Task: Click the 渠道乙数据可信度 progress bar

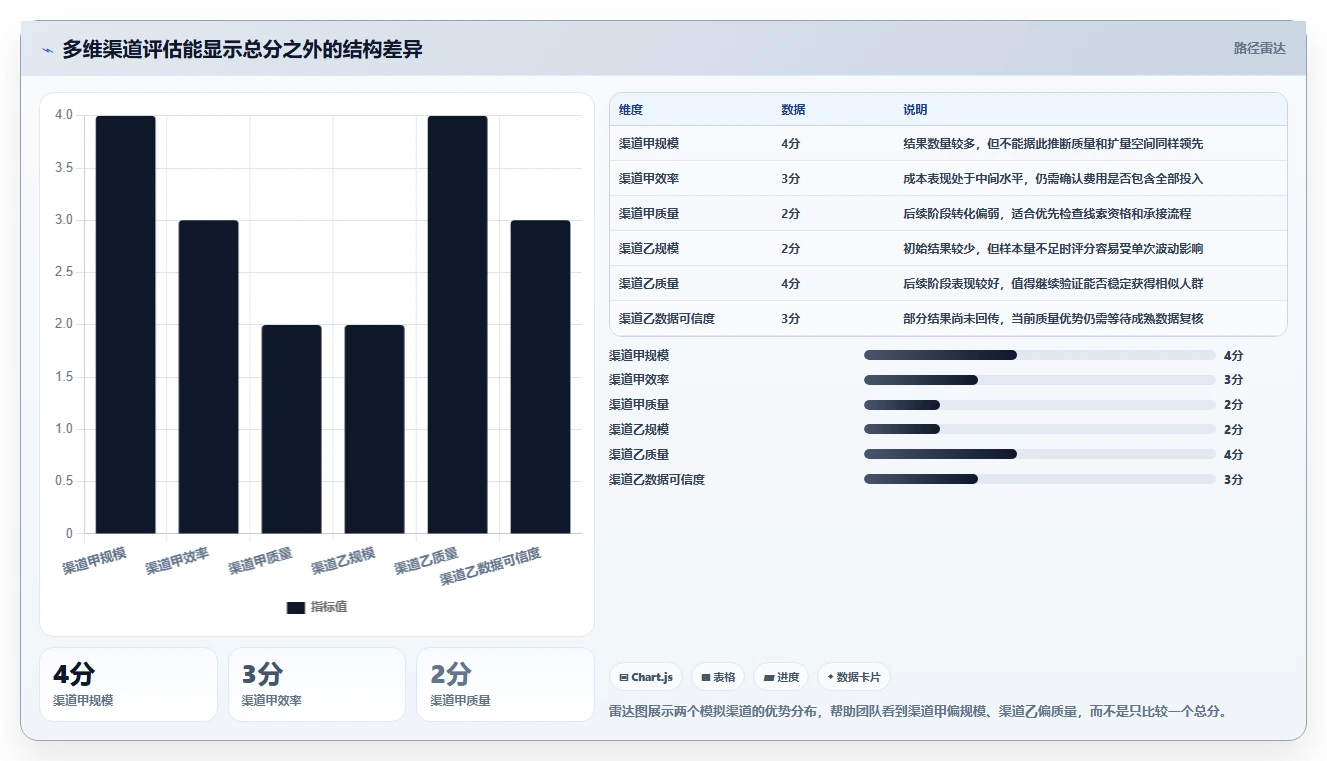Action: pos(1040,480)
